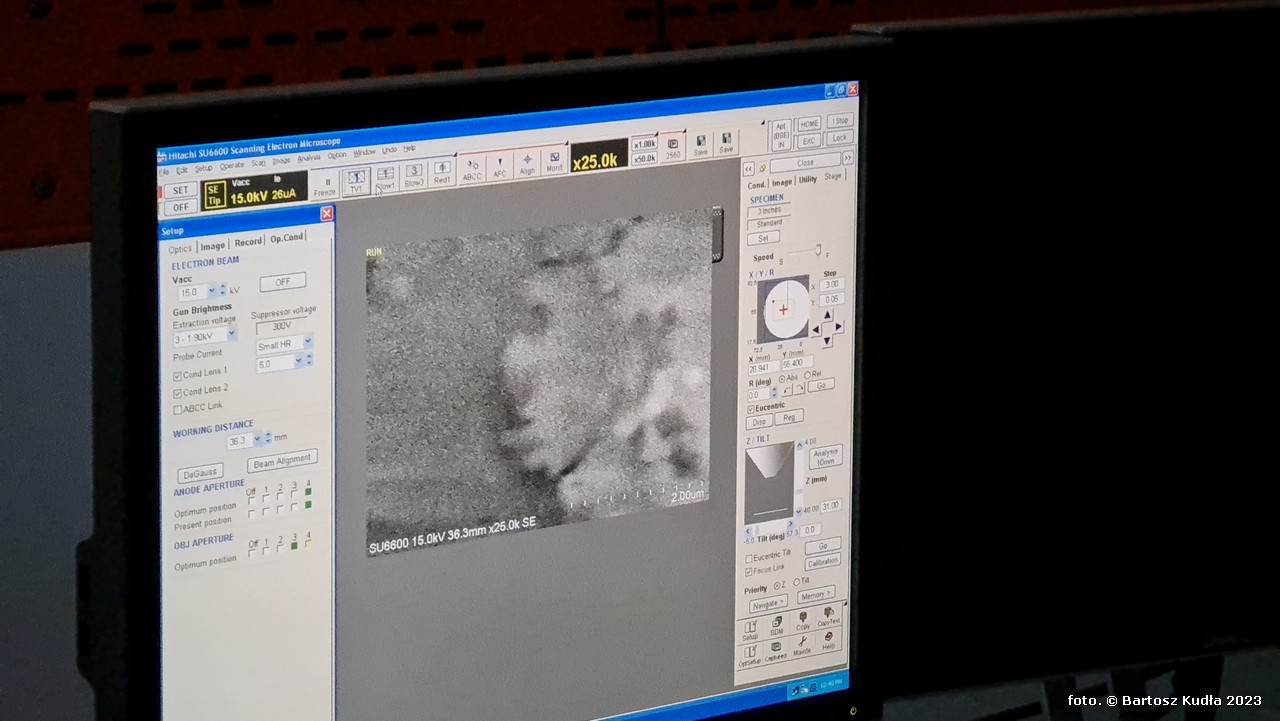The image size is (1280, 721).
Task: Open the Scan menu
Action: tap(258, 162)
